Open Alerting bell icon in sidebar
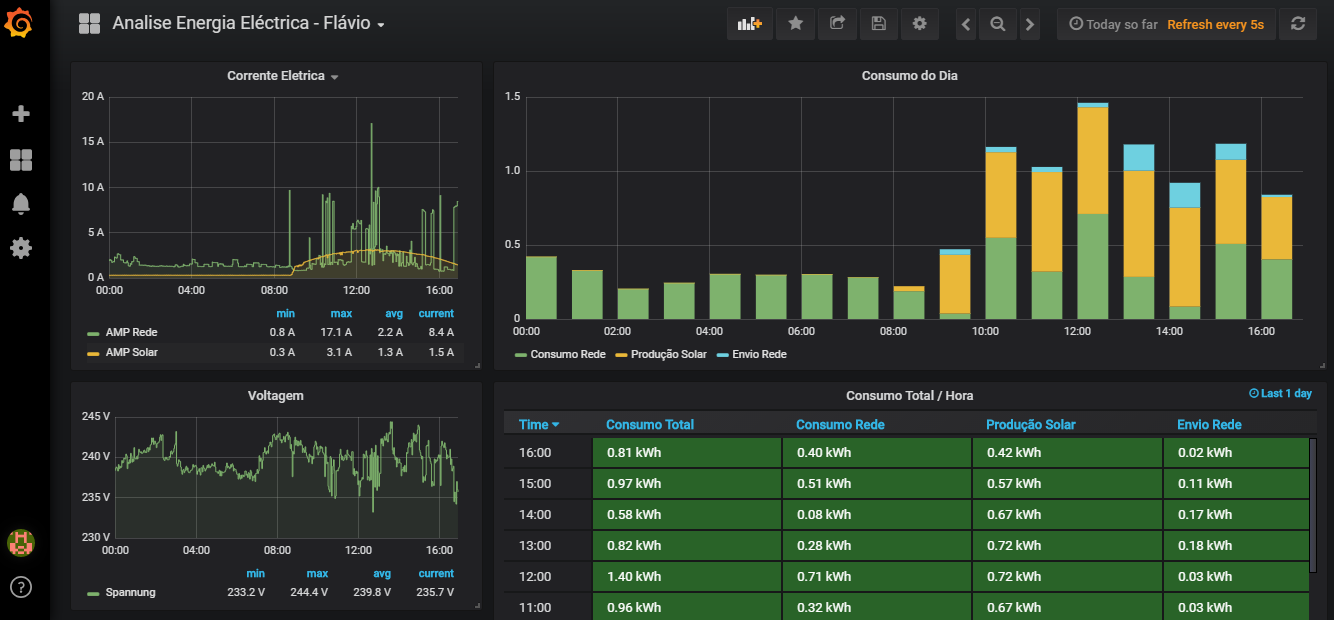Screen dimensions: 1334x620 [x=20, y=204]
